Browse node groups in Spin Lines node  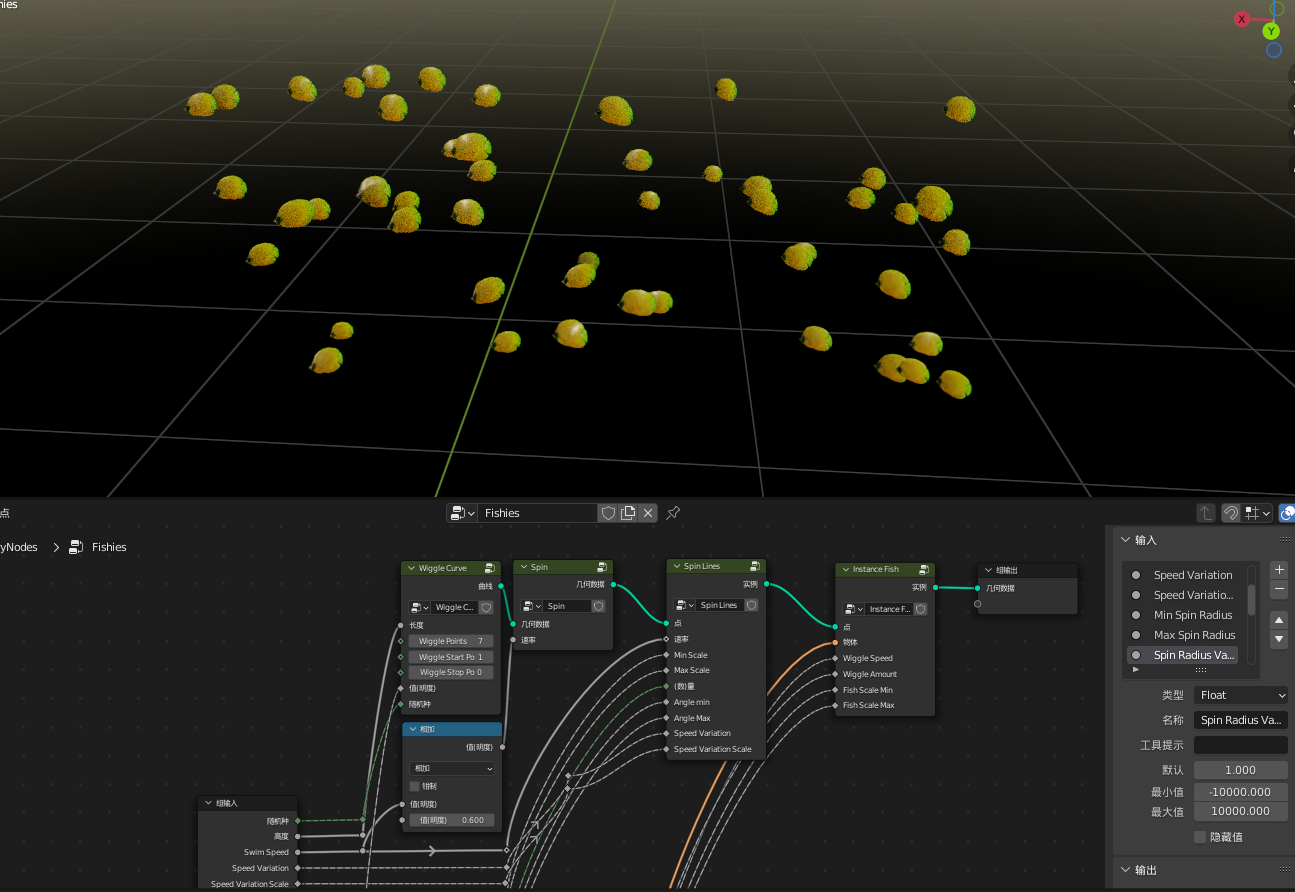tap(684, 605)
